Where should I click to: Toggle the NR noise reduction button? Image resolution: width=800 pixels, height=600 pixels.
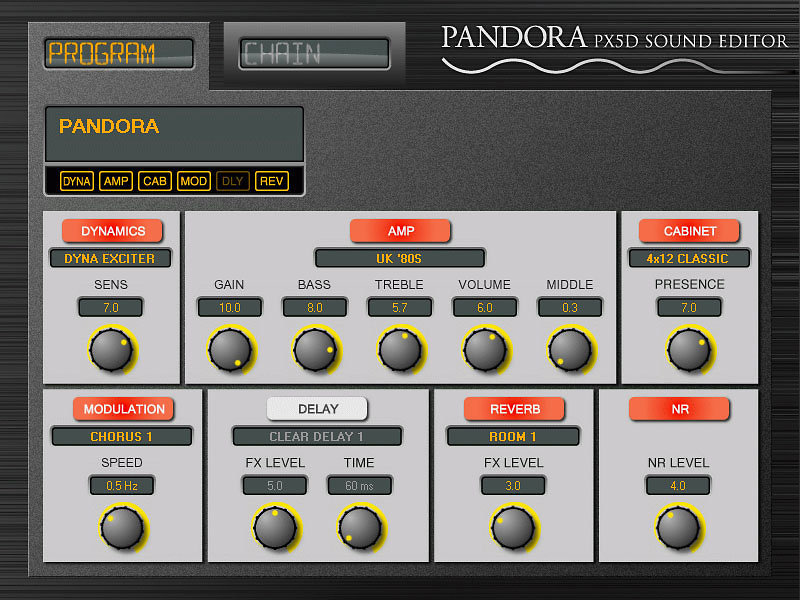coord(679,409)
